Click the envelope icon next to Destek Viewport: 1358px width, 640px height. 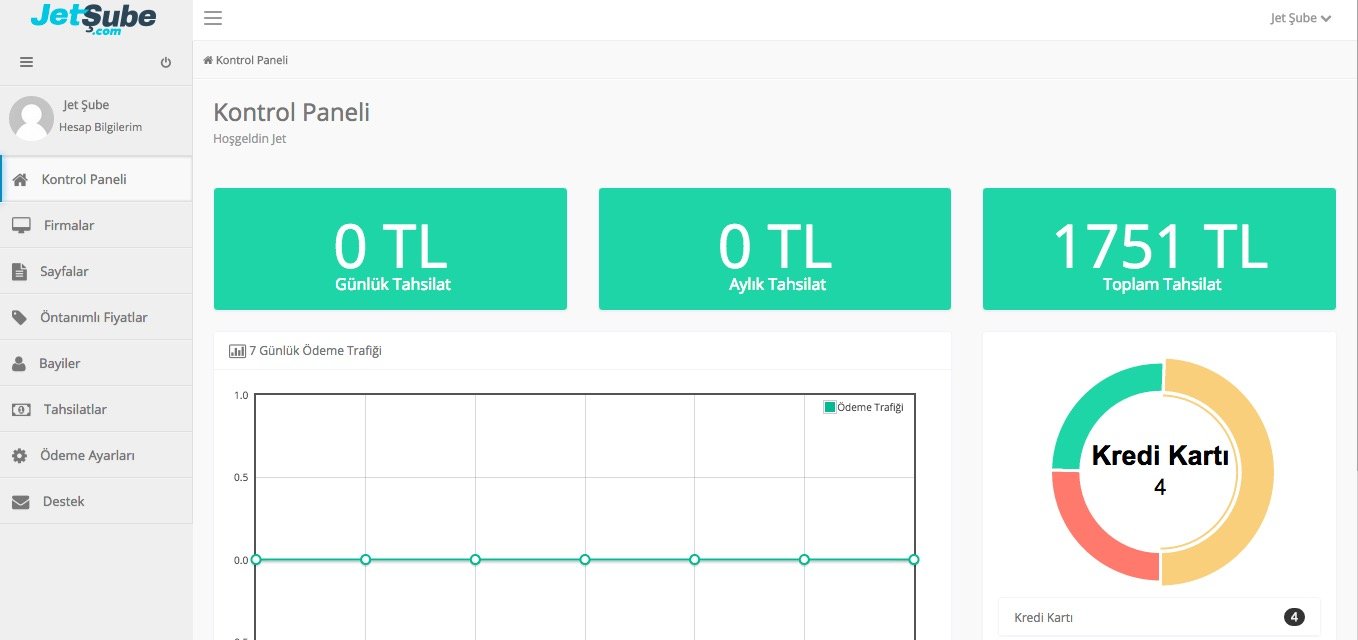tap(20, 502)
